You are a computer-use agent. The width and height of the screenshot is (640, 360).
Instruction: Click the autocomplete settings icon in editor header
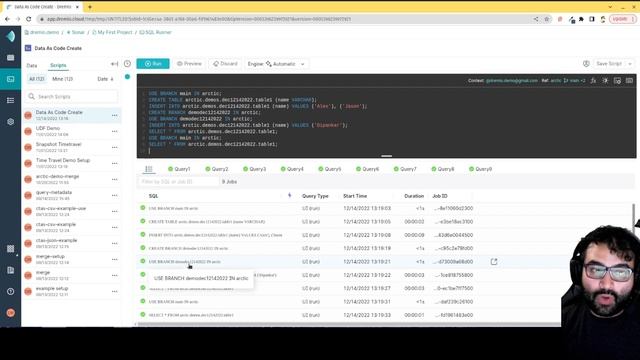click(617, 81)
